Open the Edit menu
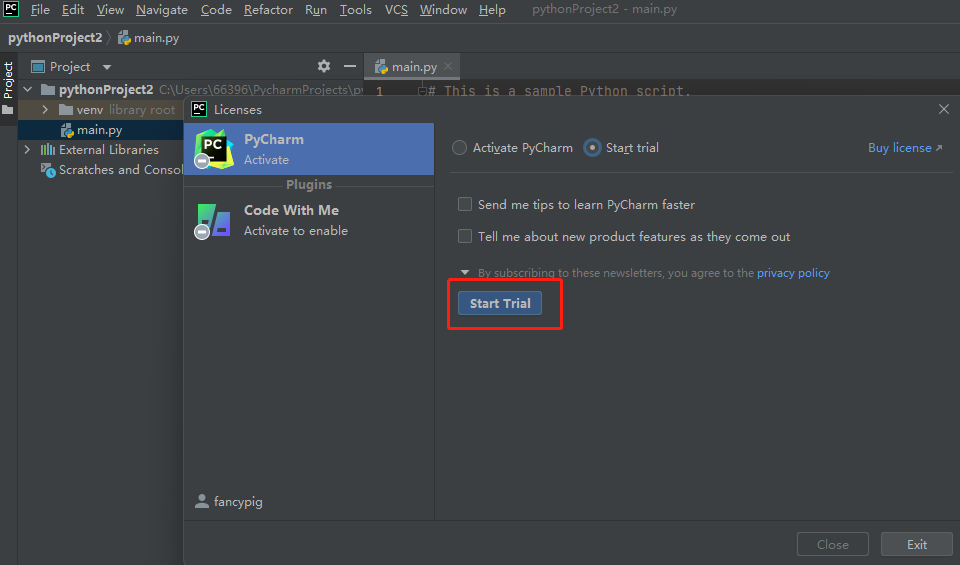The image size is (960, 565). [73, 10]
